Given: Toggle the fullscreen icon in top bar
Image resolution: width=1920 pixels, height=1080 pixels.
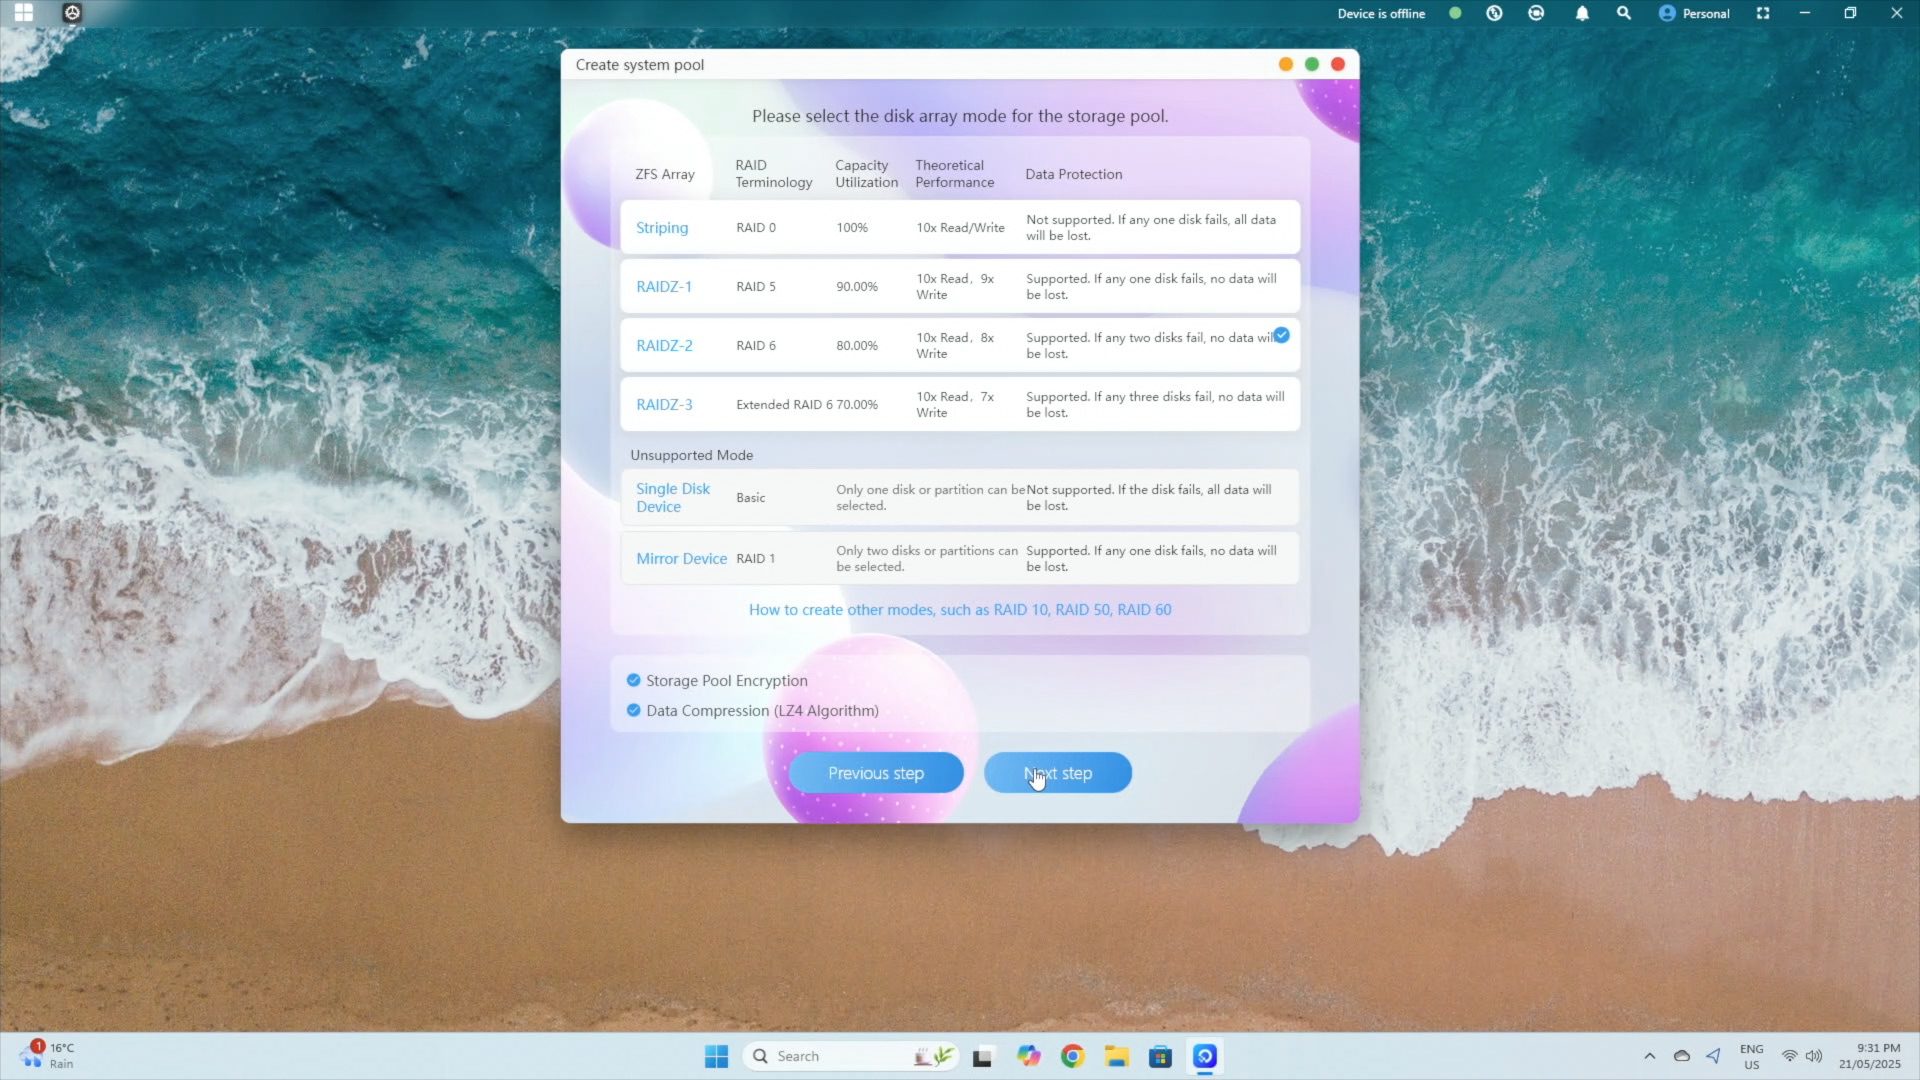Looking at the screenshot, I should coord(1763,14).
